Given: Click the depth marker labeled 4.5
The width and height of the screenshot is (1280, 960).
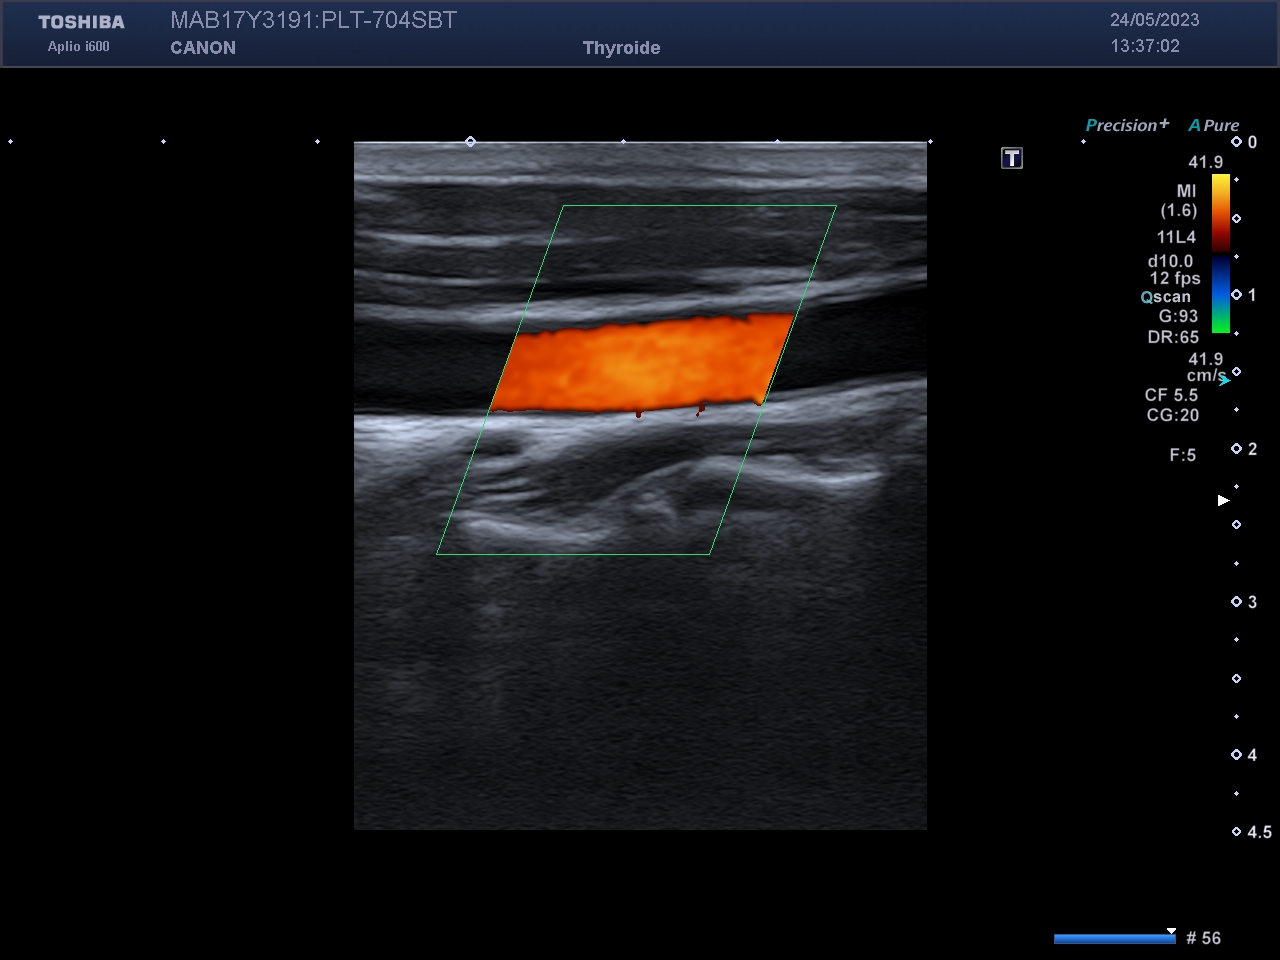Looking at the screenshot, I should [1252, 832].
